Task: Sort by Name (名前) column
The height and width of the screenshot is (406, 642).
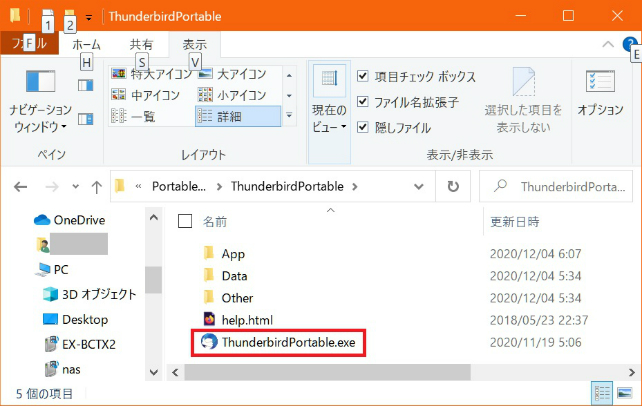Action: pos(215,222)
